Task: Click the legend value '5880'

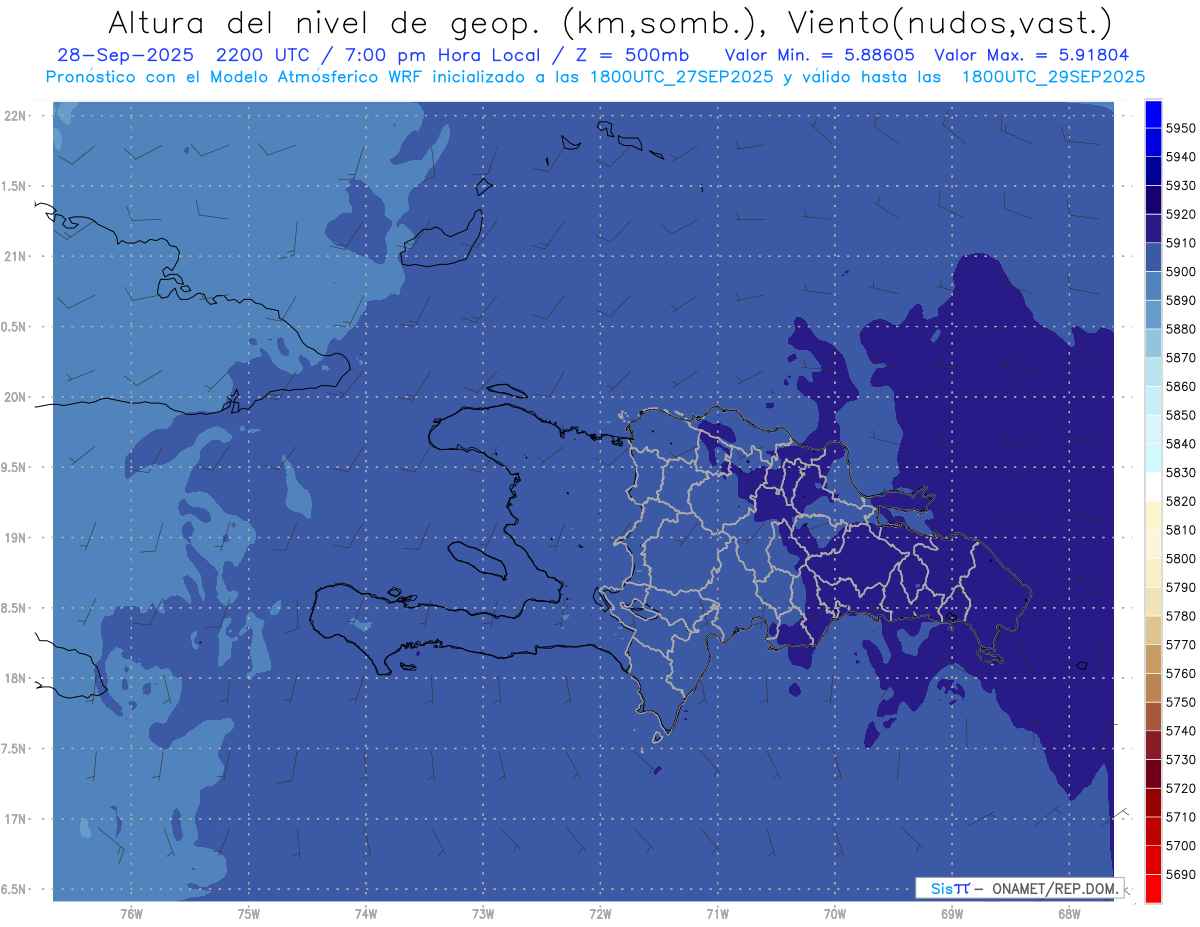Action: [1181, 329]
